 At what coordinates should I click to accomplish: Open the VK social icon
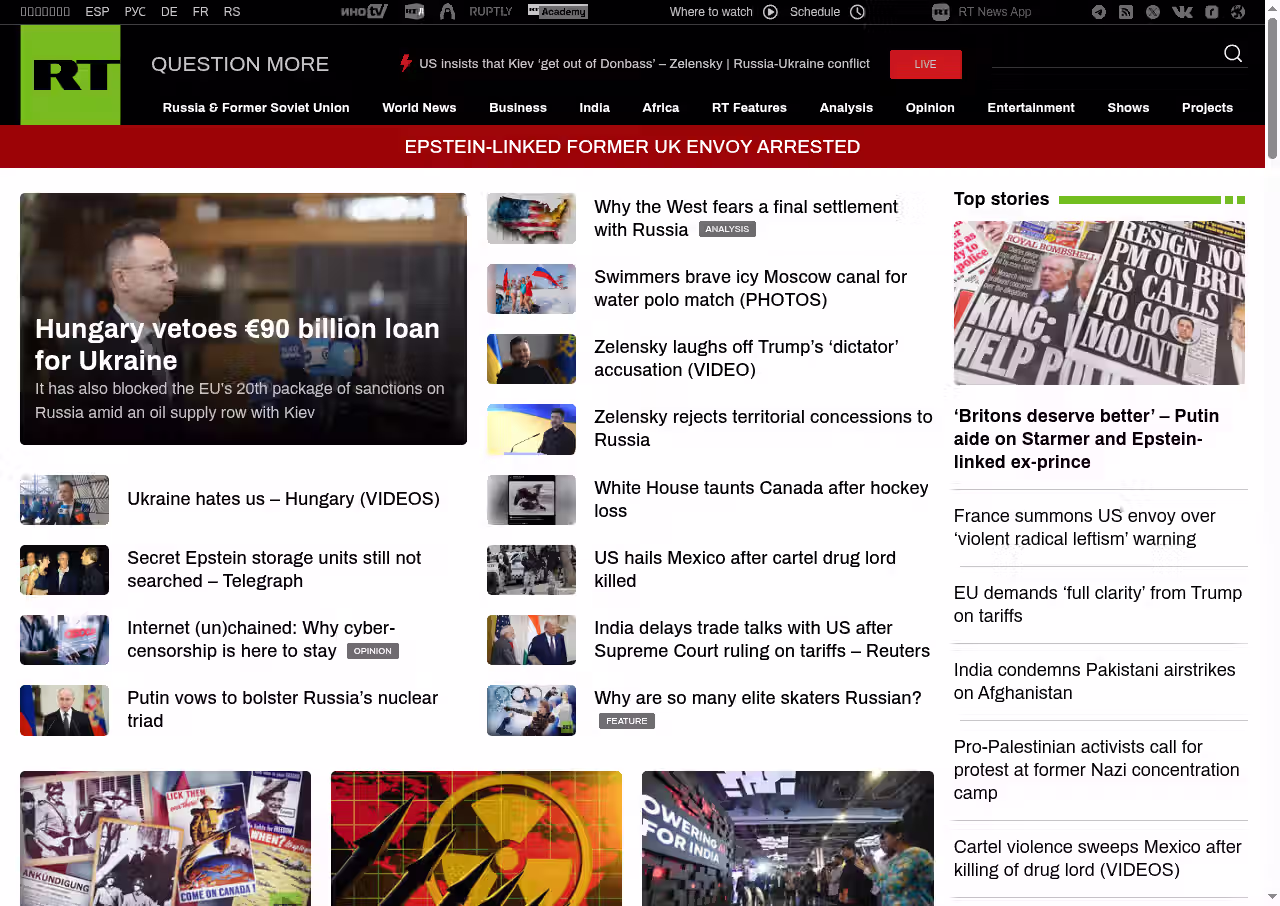coord(1182,12)
